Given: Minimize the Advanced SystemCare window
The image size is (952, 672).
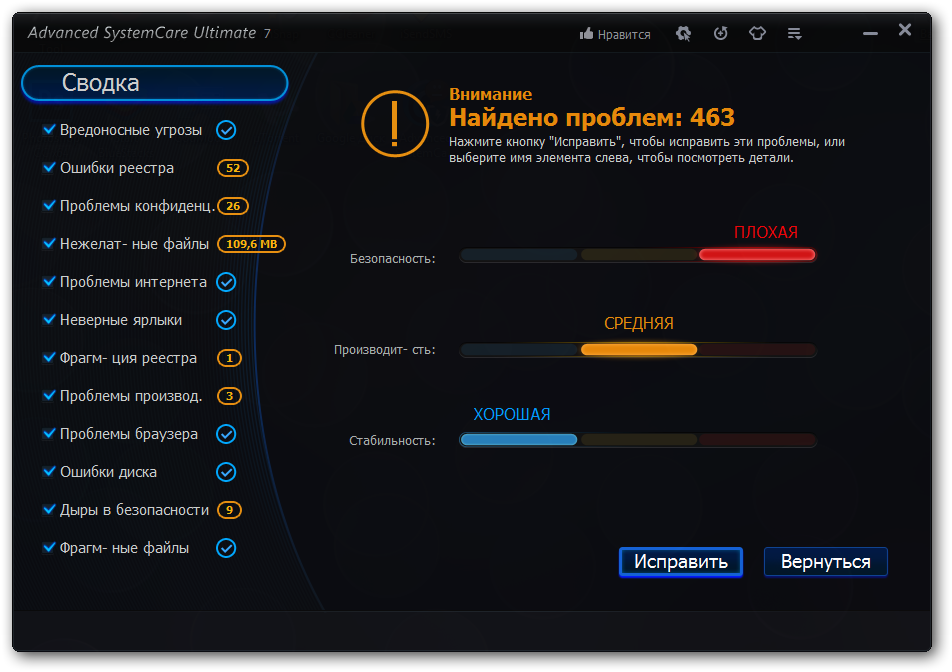Looking at the screenshot, I should (x=871, y=33).
